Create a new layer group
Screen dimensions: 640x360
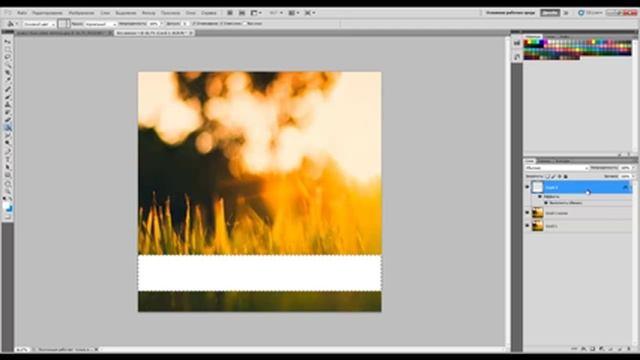pos(610,349)
